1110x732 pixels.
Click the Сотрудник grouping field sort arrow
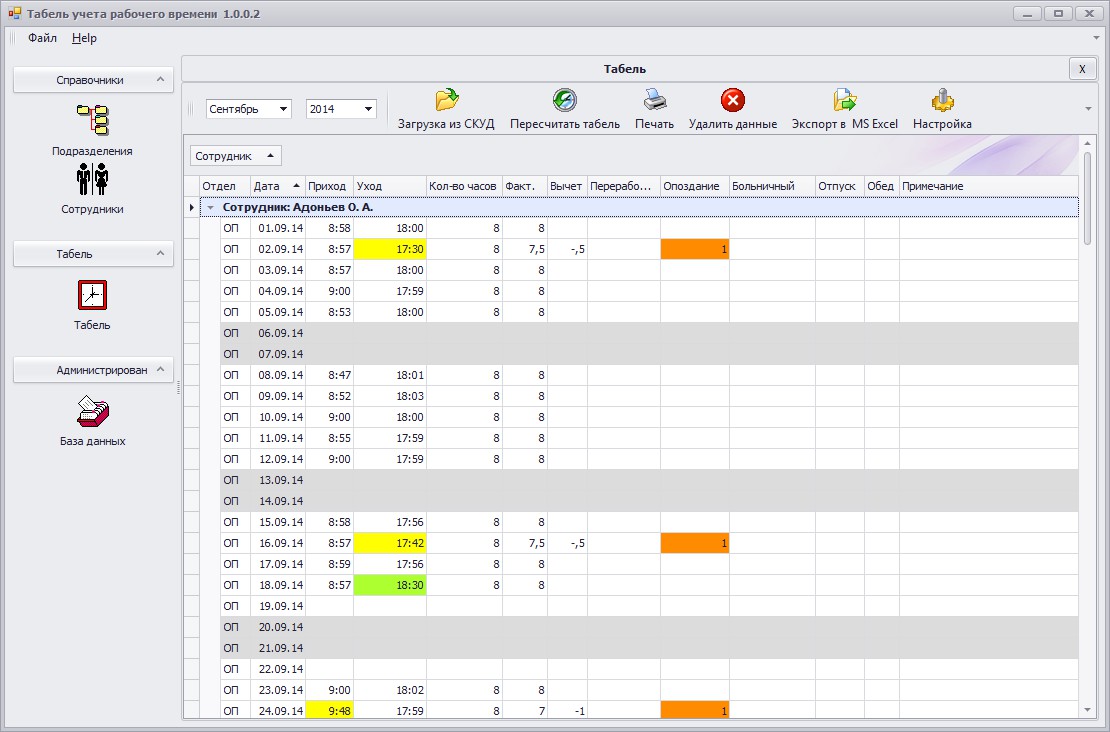coord(270,156)
